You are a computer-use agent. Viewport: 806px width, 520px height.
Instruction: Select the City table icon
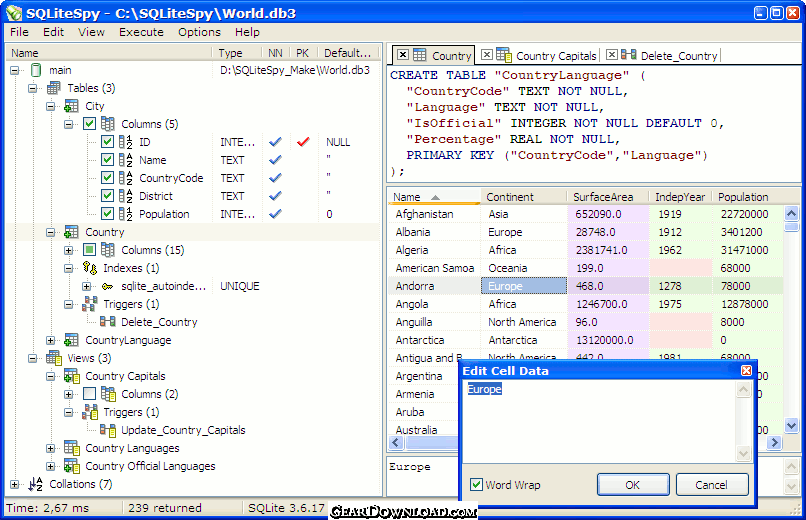point(71,106)
